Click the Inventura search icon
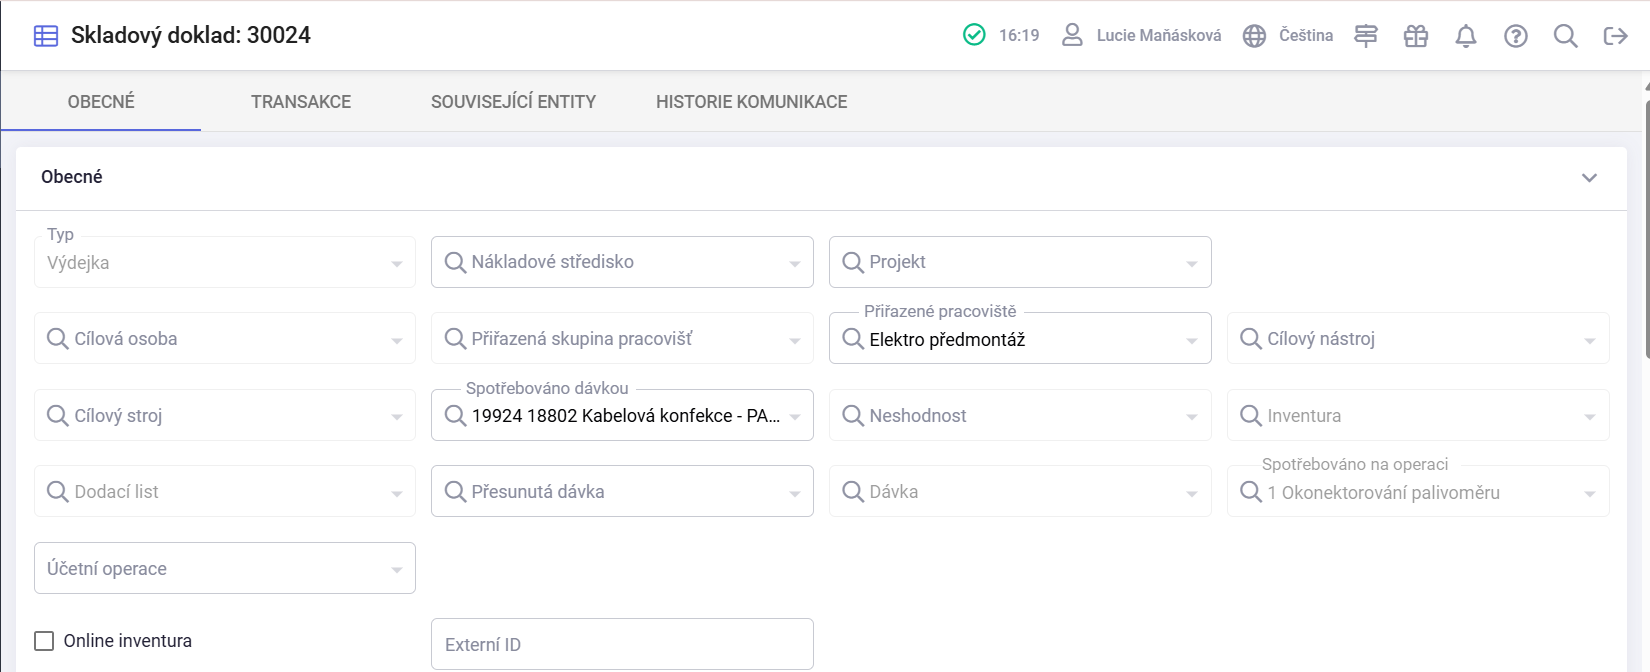 (1251, 415)
